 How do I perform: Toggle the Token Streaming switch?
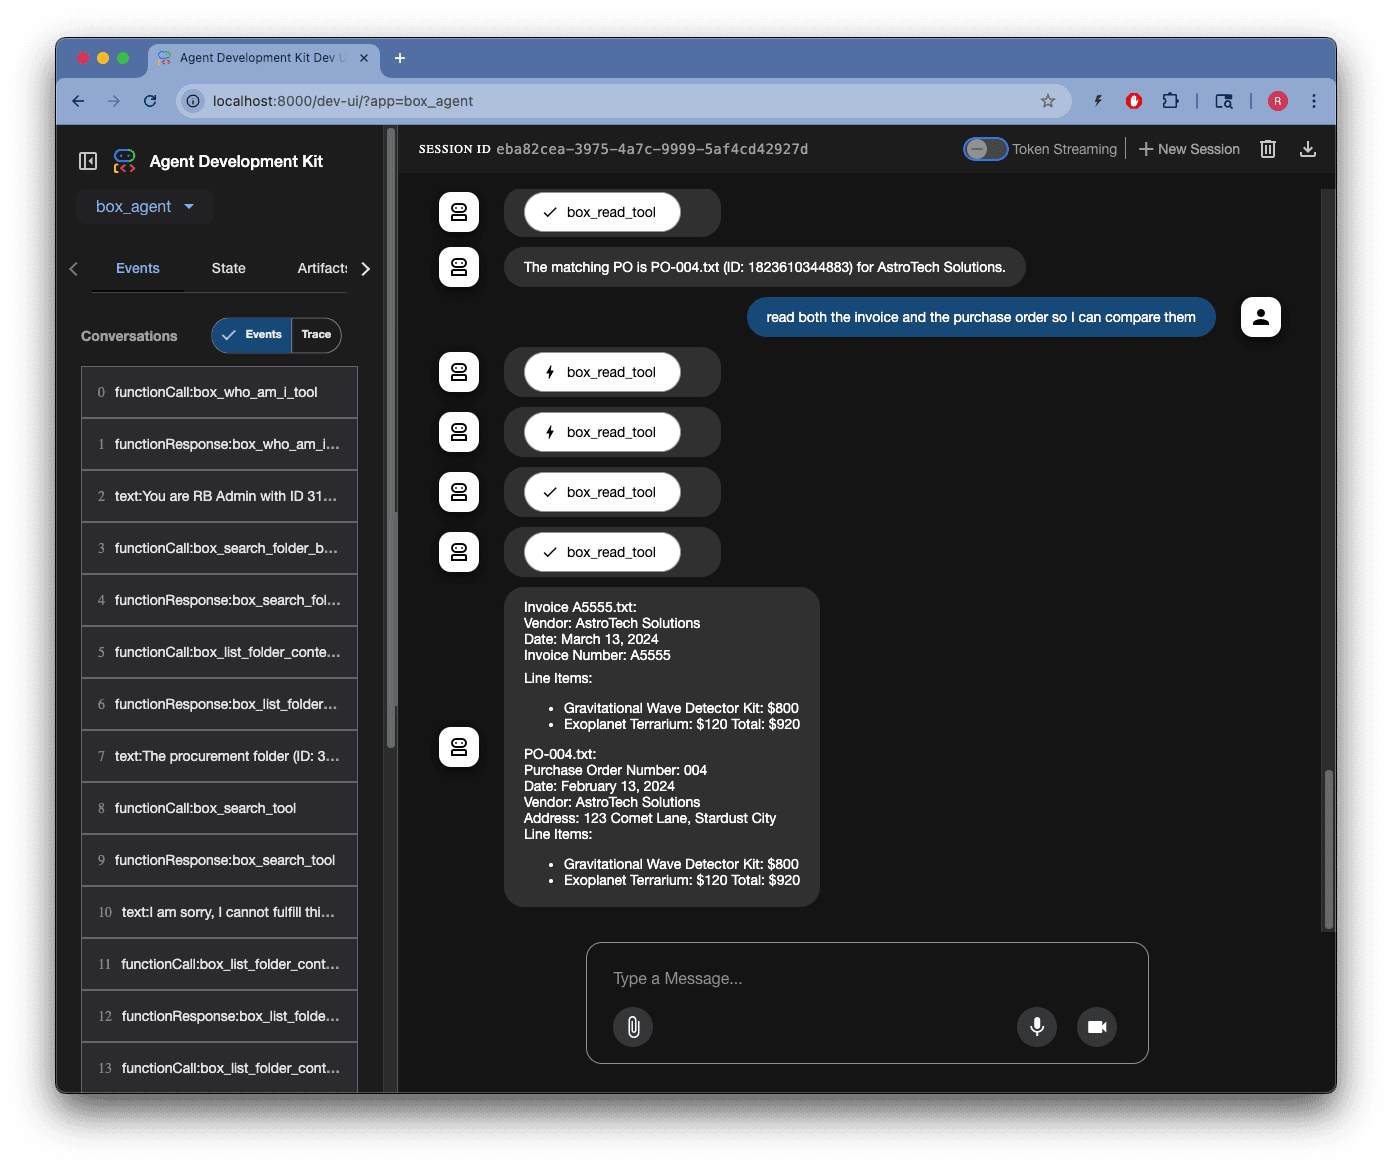(x=985, y=149)
